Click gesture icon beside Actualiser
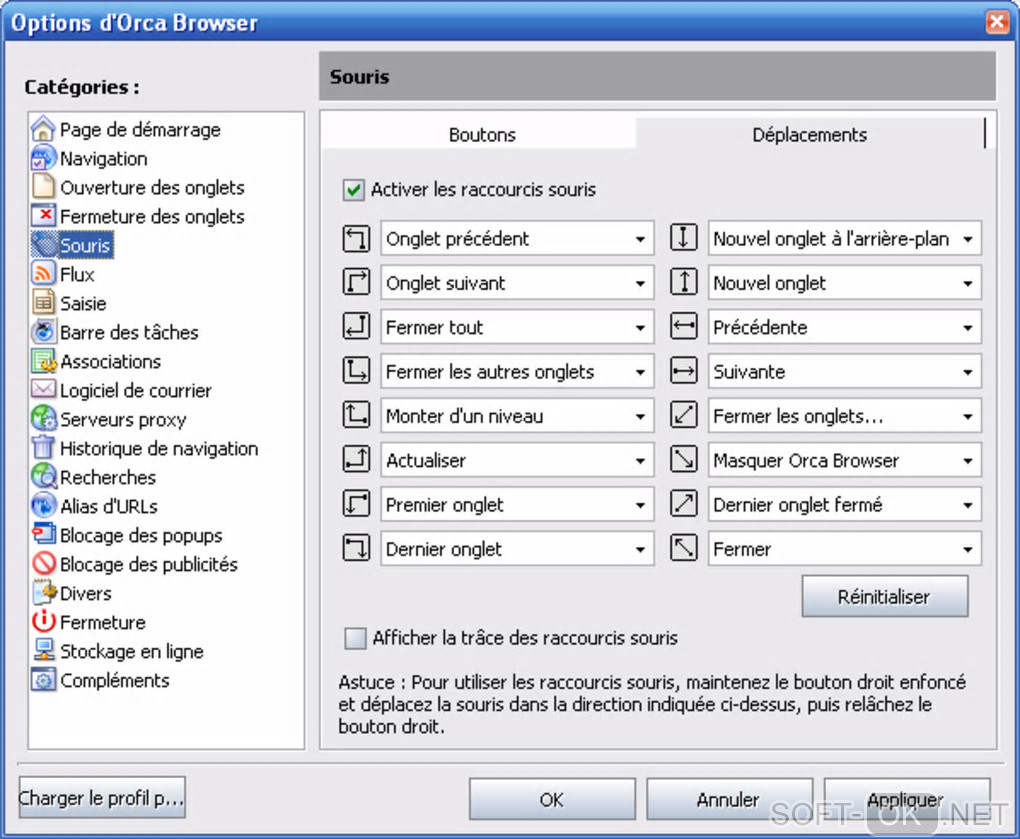This screenshot has width=1020, height=839. (356, 460)
